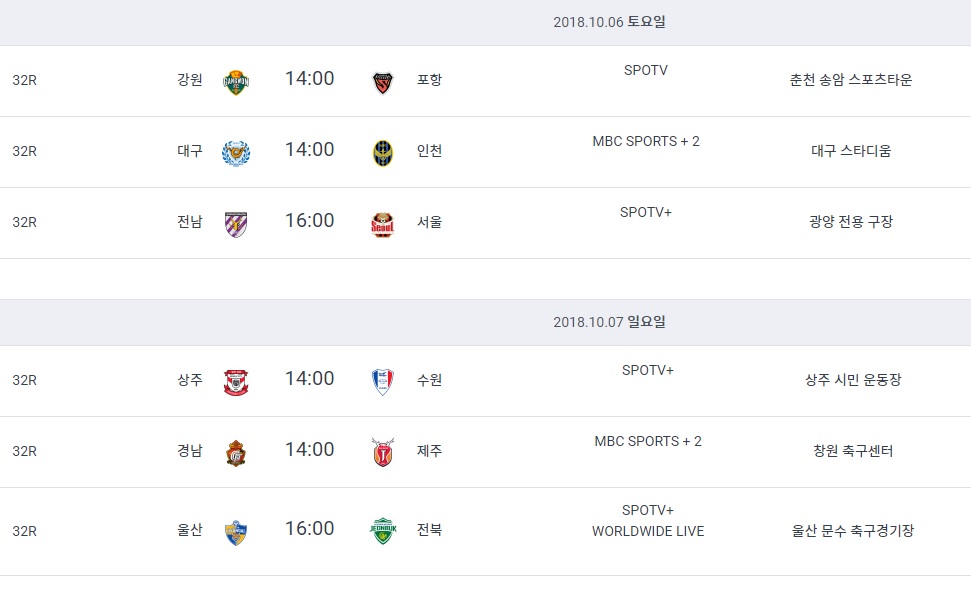Click the Pohang (포항) team emblem

(383, 82)
